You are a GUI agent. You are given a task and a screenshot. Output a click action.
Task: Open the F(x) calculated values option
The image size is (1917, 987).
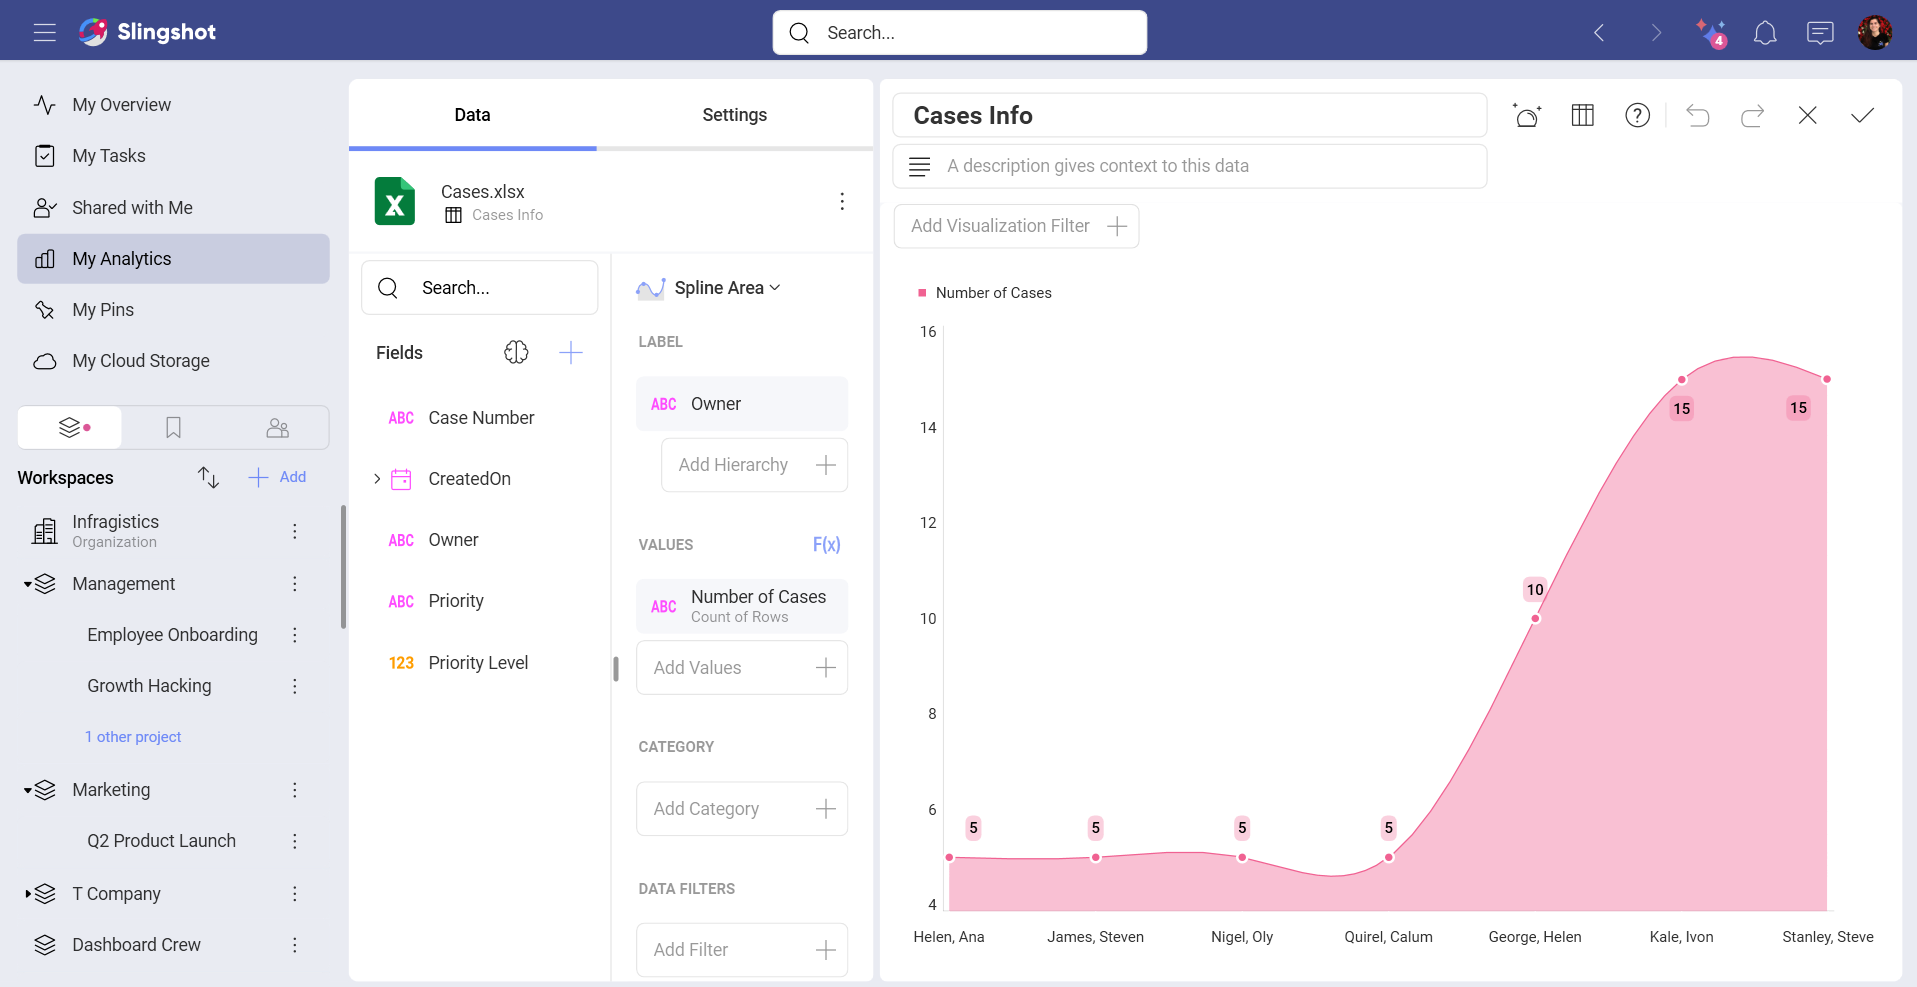pyautogui.click(x=826, y=545)
